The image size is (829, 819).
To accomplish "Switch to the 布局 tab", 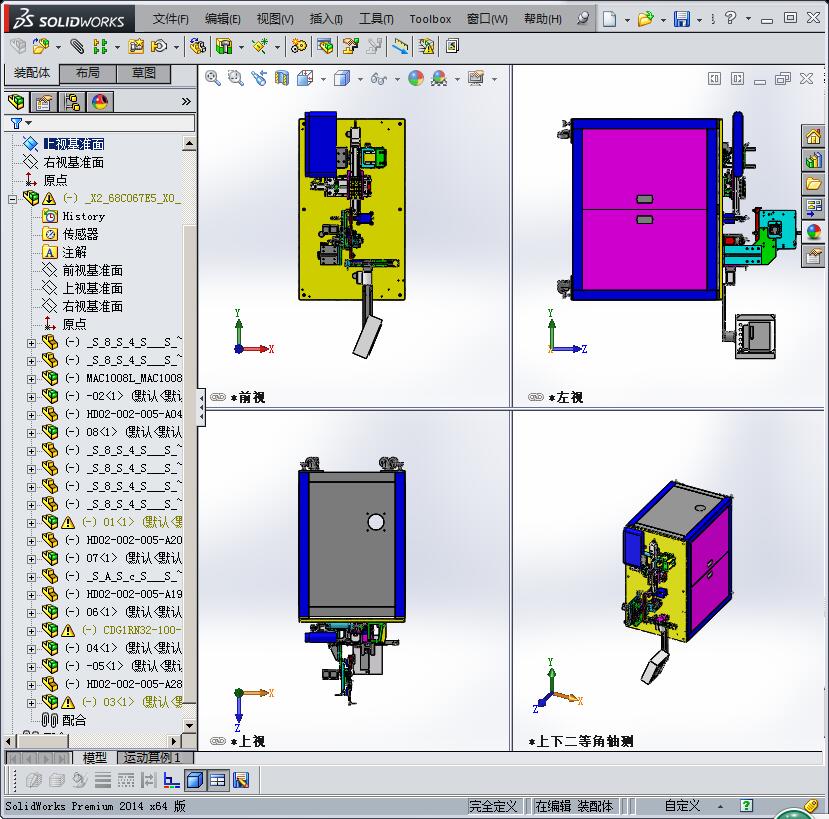I will click(88, 73).
